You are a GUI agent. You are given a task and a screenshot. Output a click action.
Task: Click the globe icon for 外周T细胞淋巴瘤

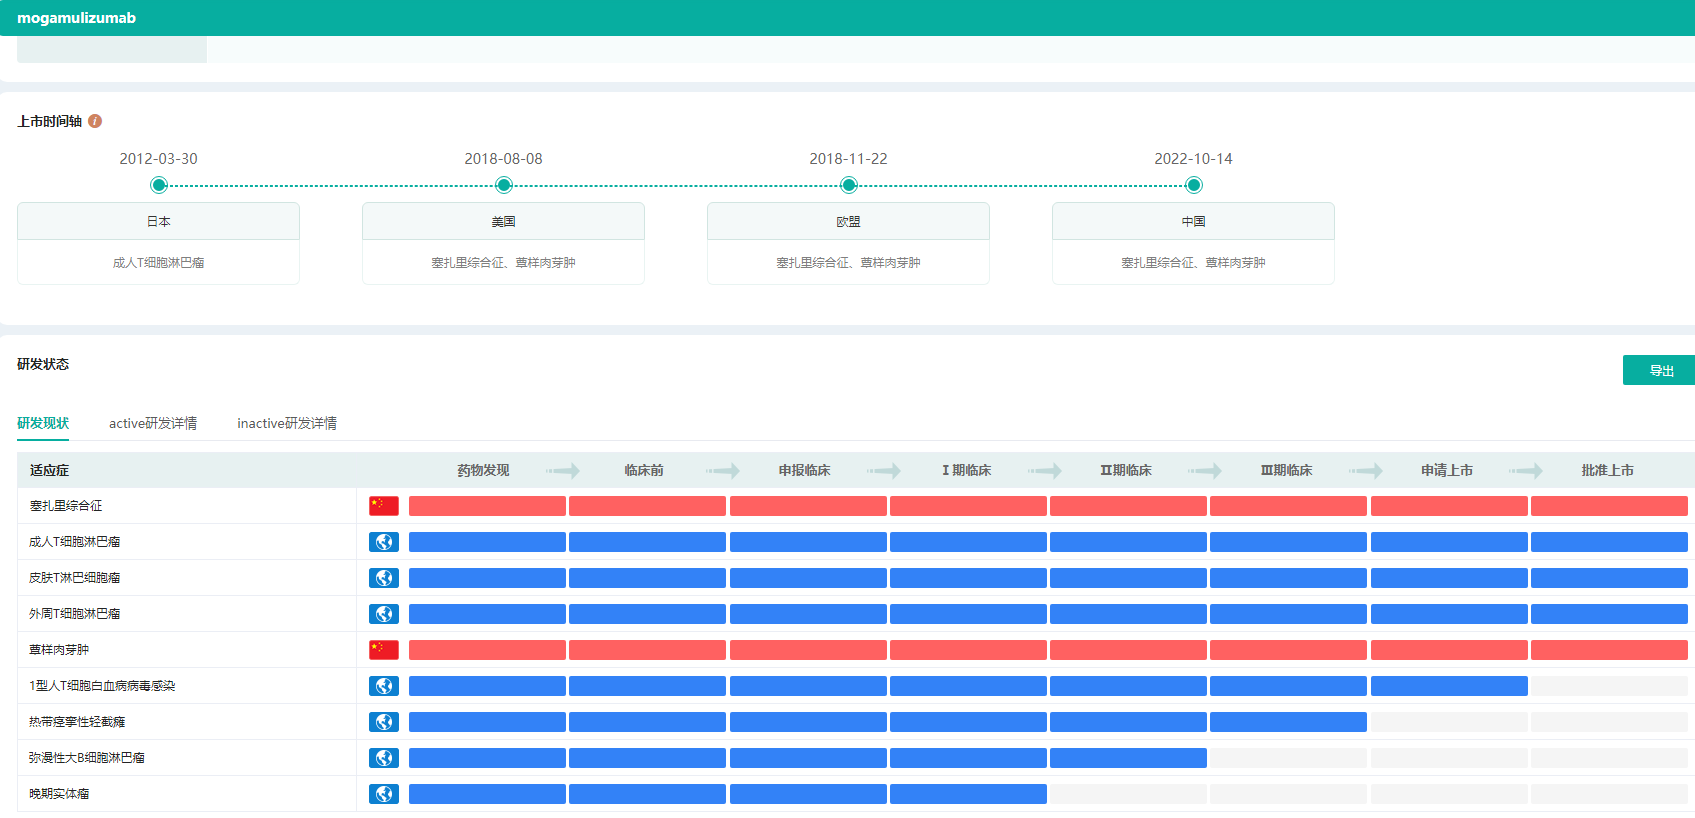click(x=384, y=614)
